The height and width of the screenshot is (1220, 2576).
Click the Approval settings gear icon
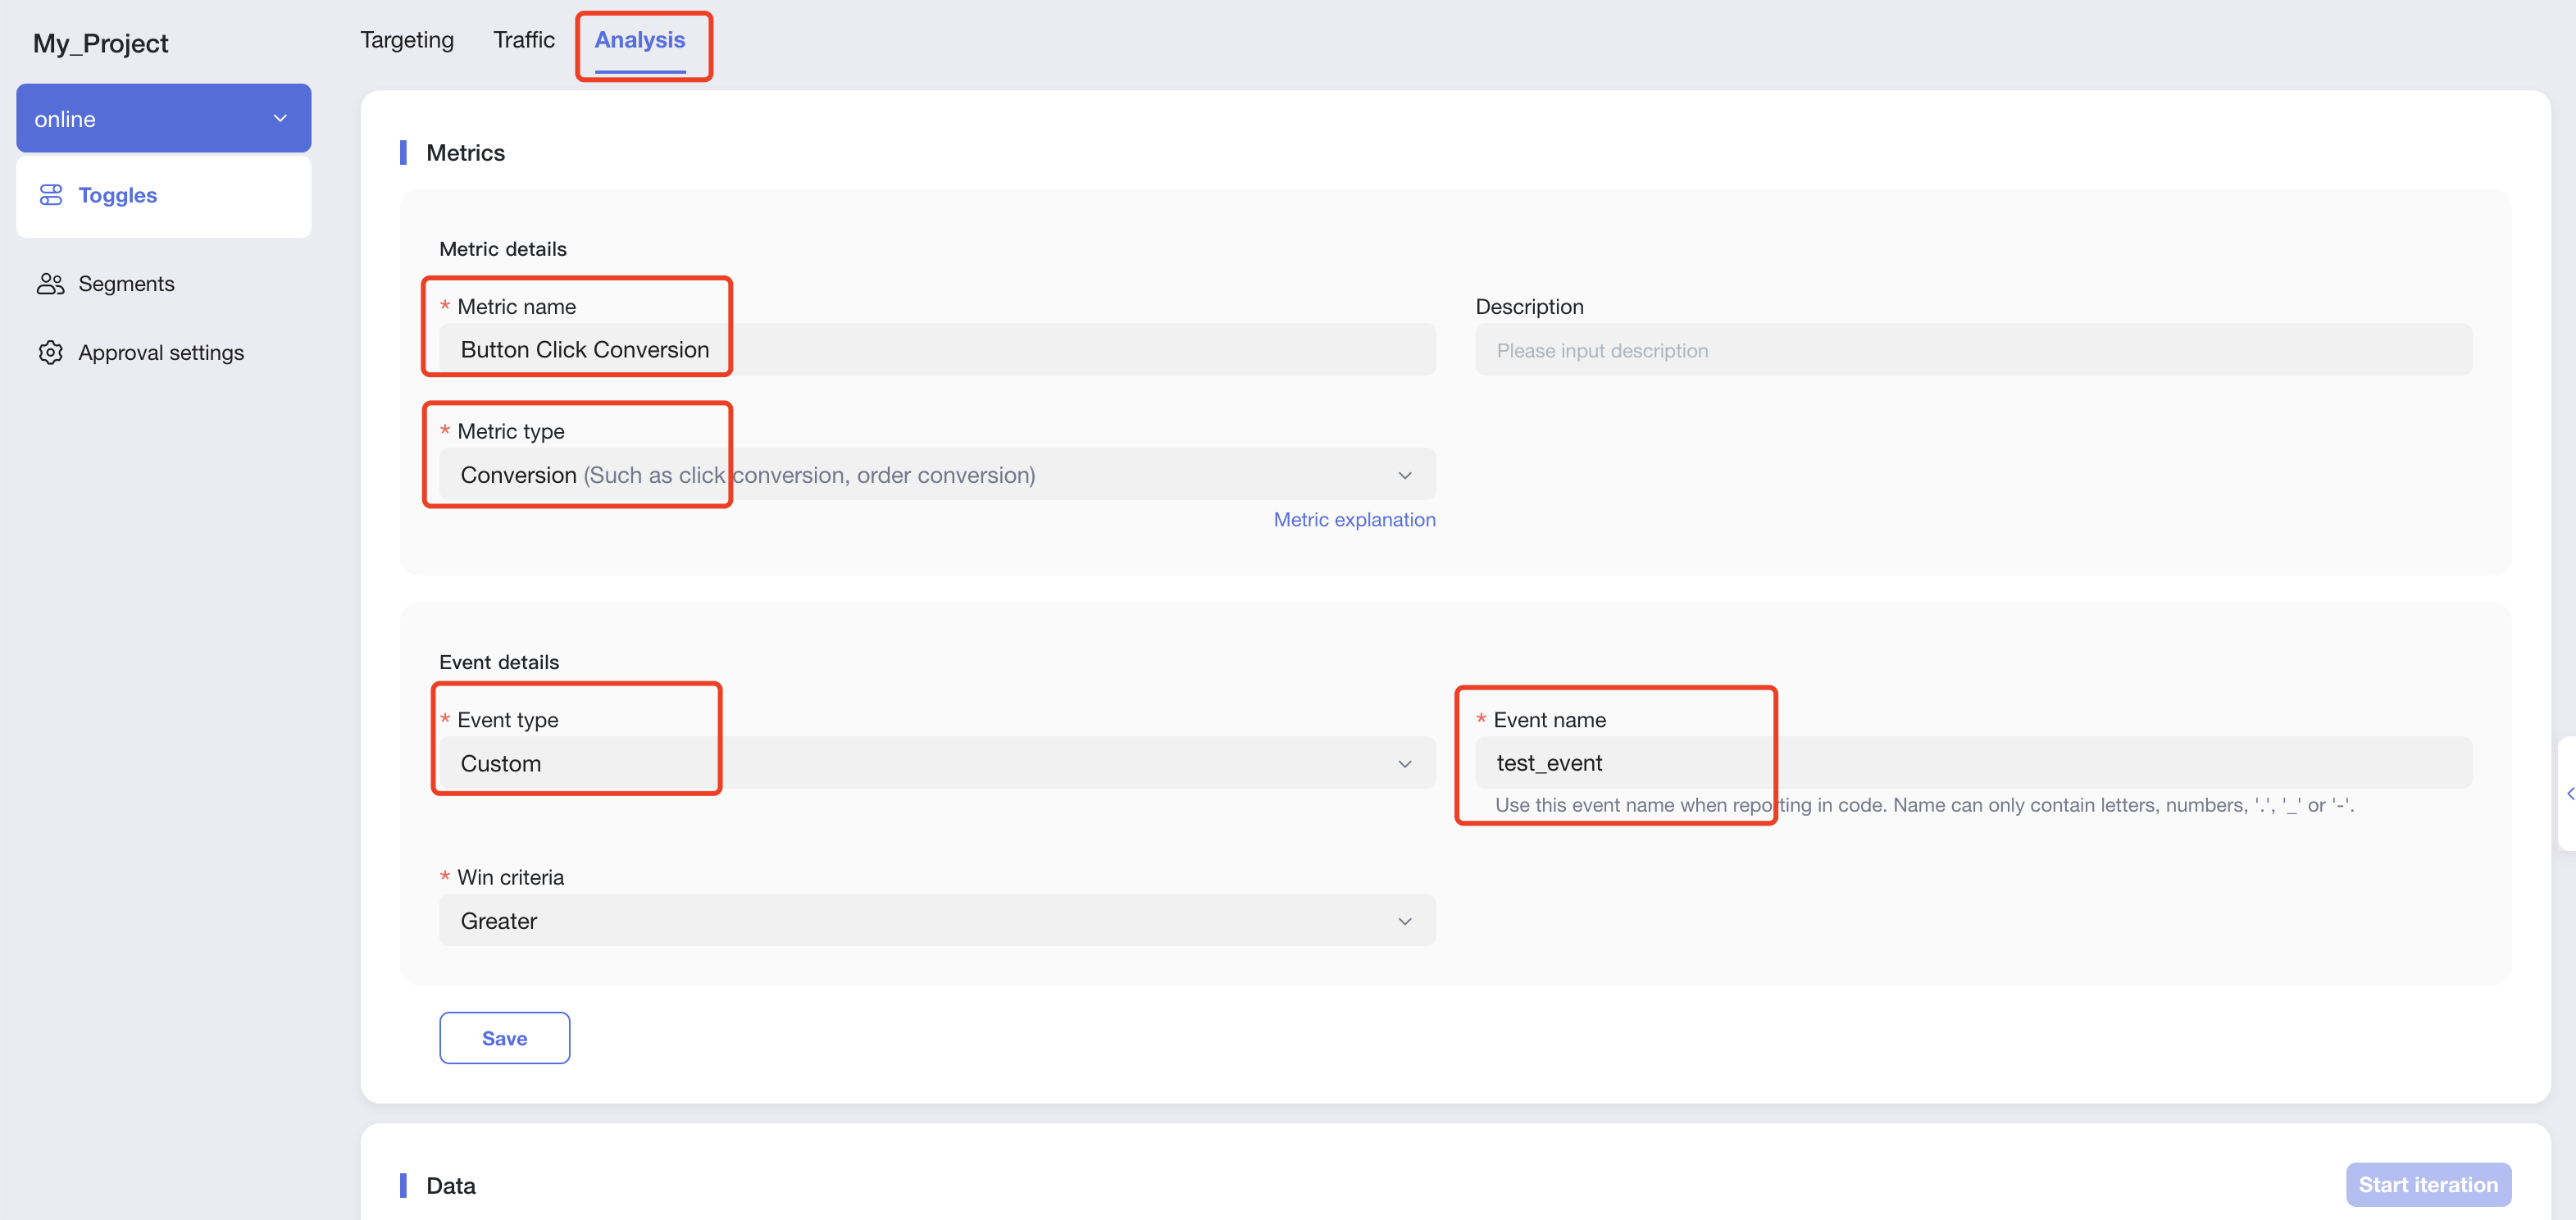(50, 353)
